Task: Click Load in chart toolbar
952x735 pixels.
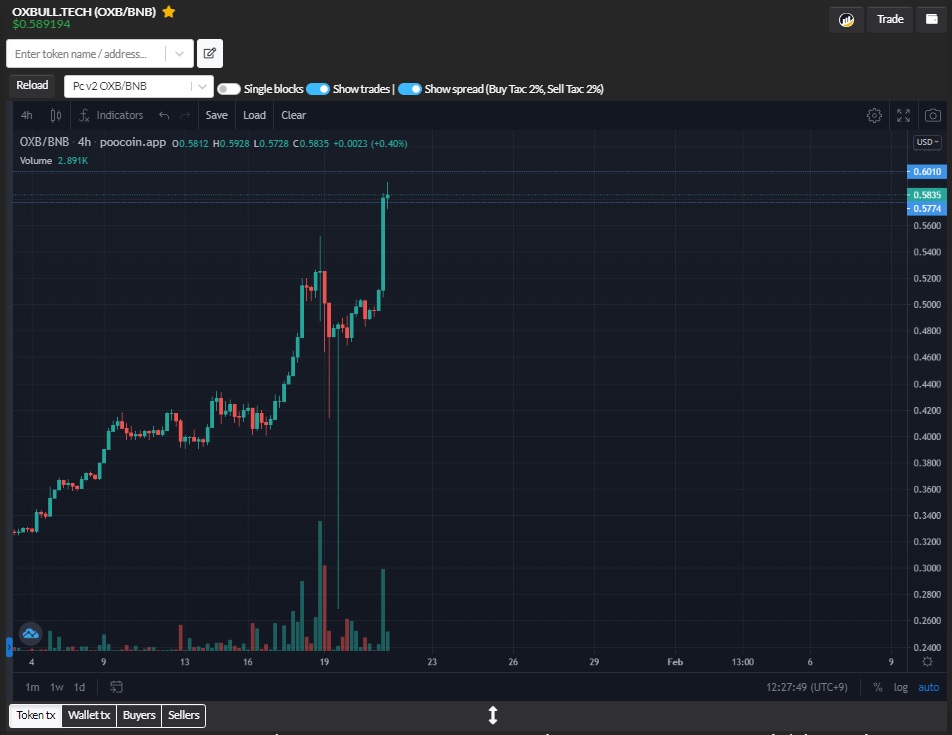Action: point(254,115)
